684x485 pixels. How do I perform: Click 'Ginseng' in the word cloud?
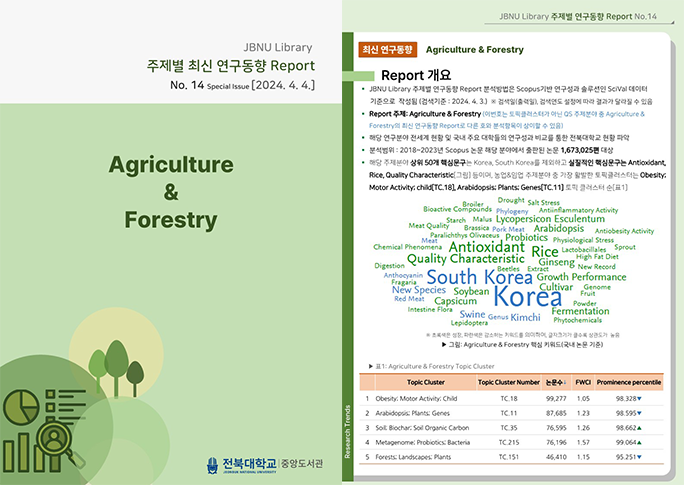coord(556,262)
